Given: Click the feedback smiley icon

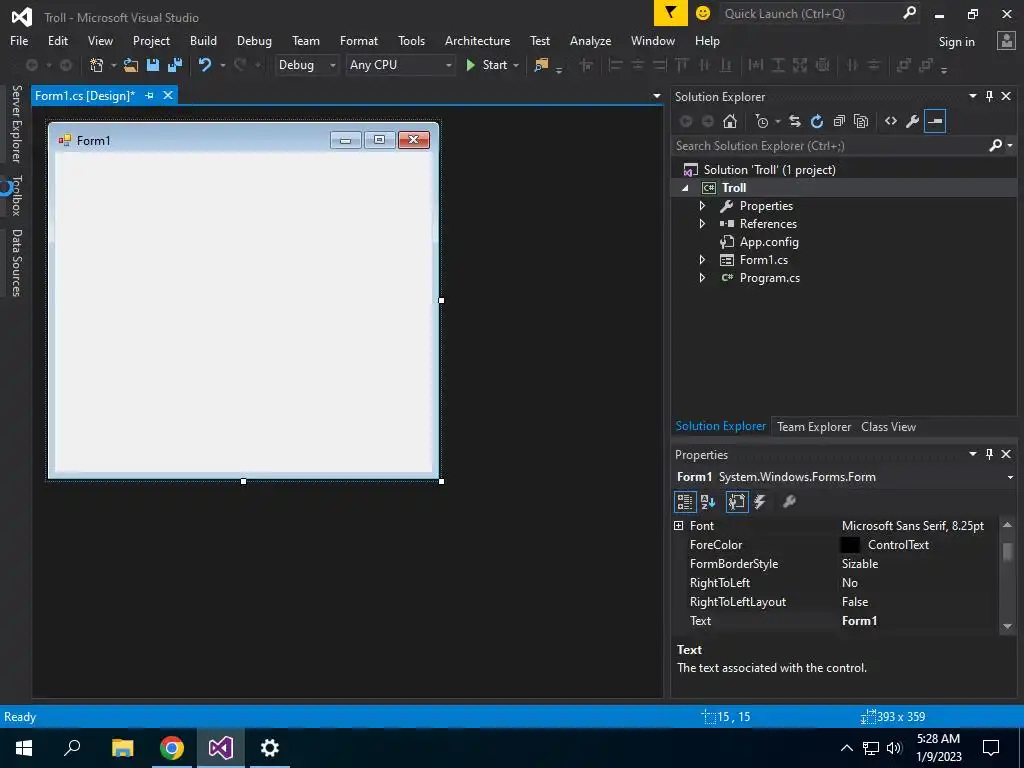Looking at the screenshot, I should click(703, 13).
